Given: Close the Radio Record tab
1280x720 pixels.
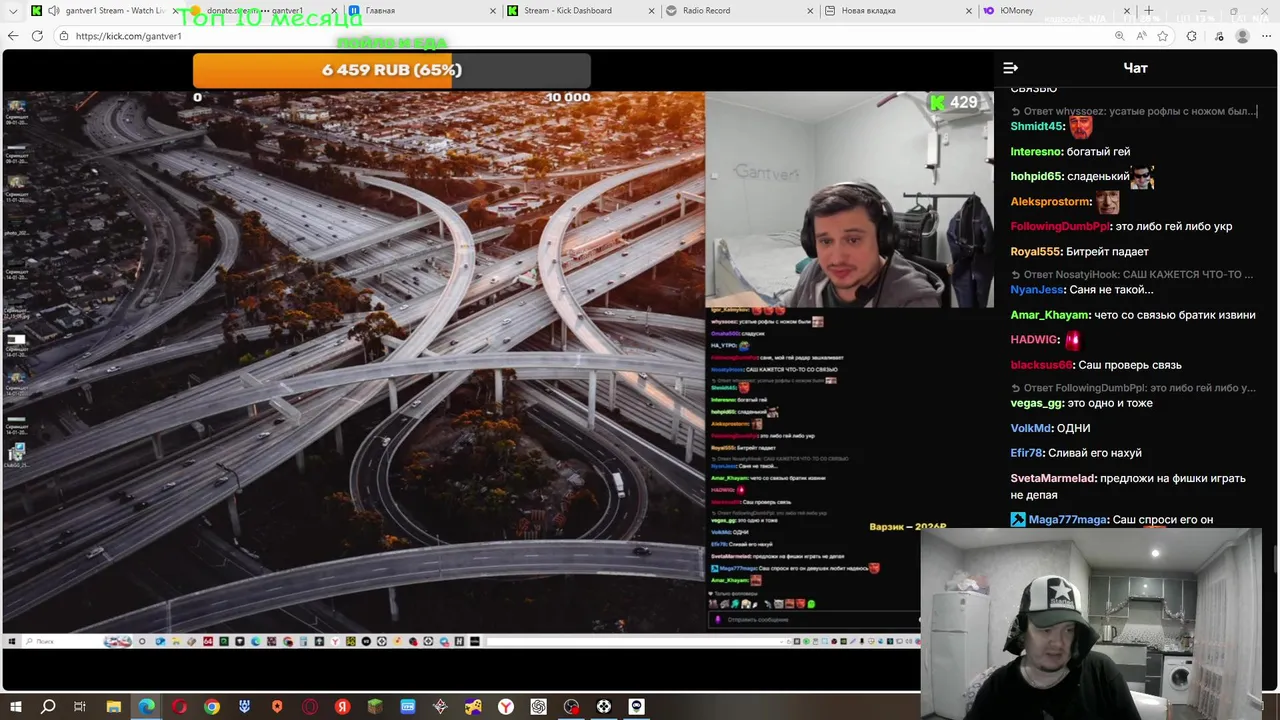Looking at the screenshot, I should point(810,11).
